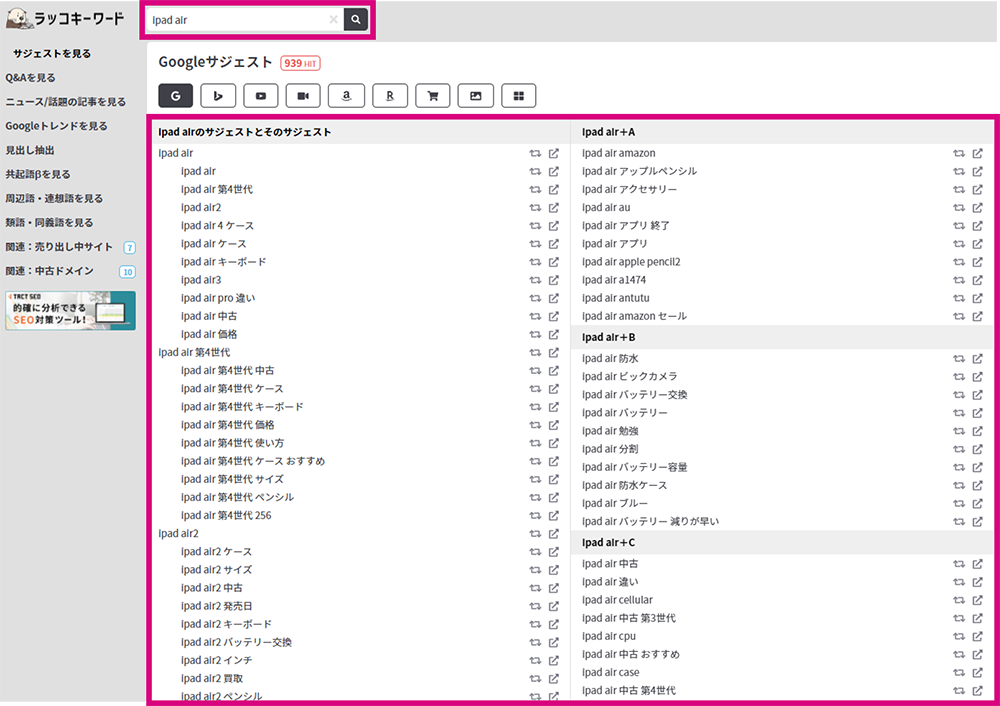
Task: Click keyword ipad air 勉強
Action: point(610,431)
